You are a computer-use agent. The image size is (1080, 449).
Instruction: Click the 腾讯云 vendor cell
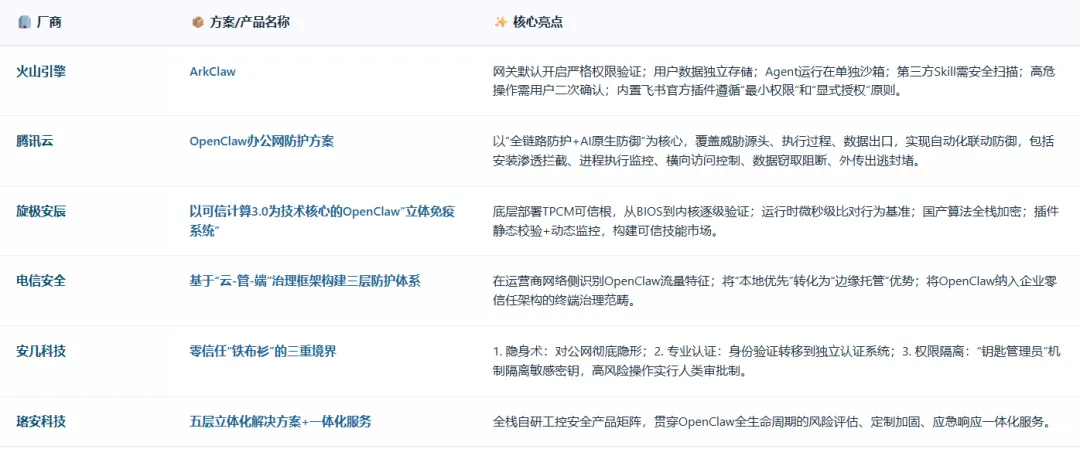(35, 141)
